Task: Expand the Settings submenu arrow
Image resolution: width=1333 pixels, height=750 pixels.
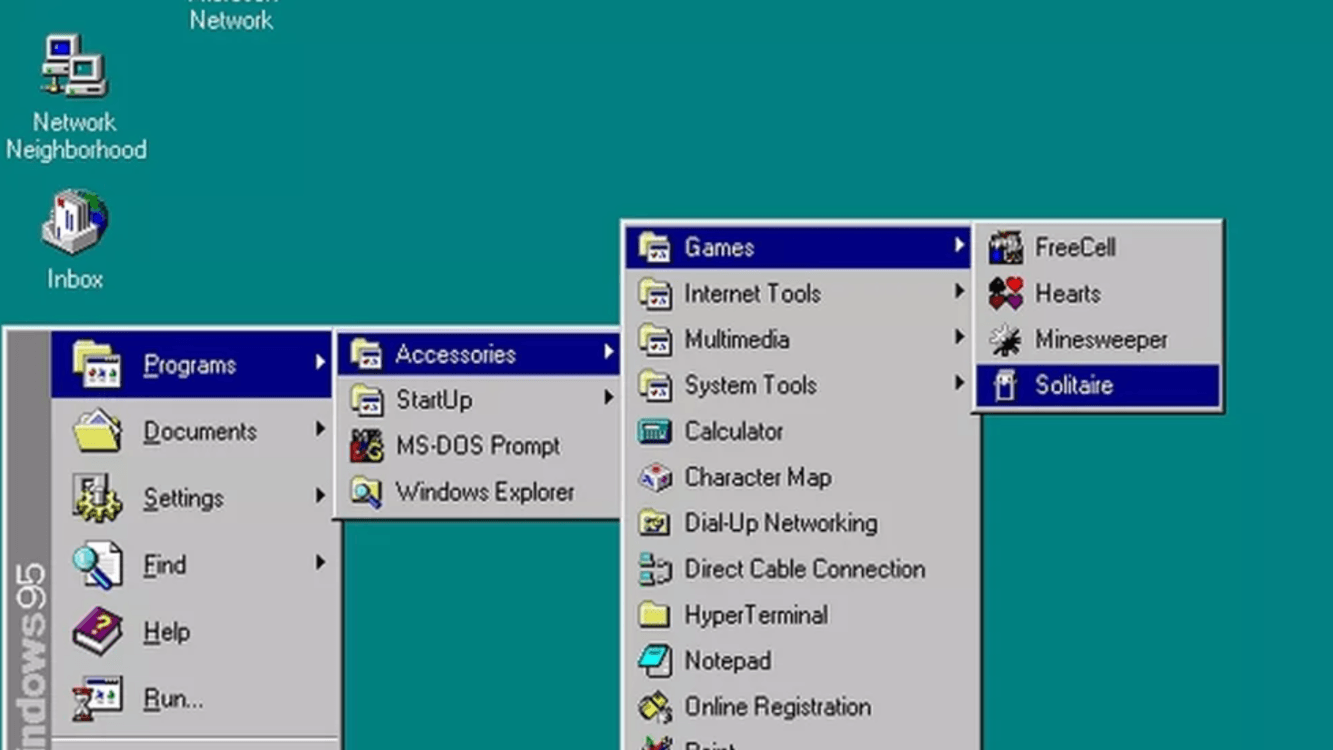Action: point(320,496)
